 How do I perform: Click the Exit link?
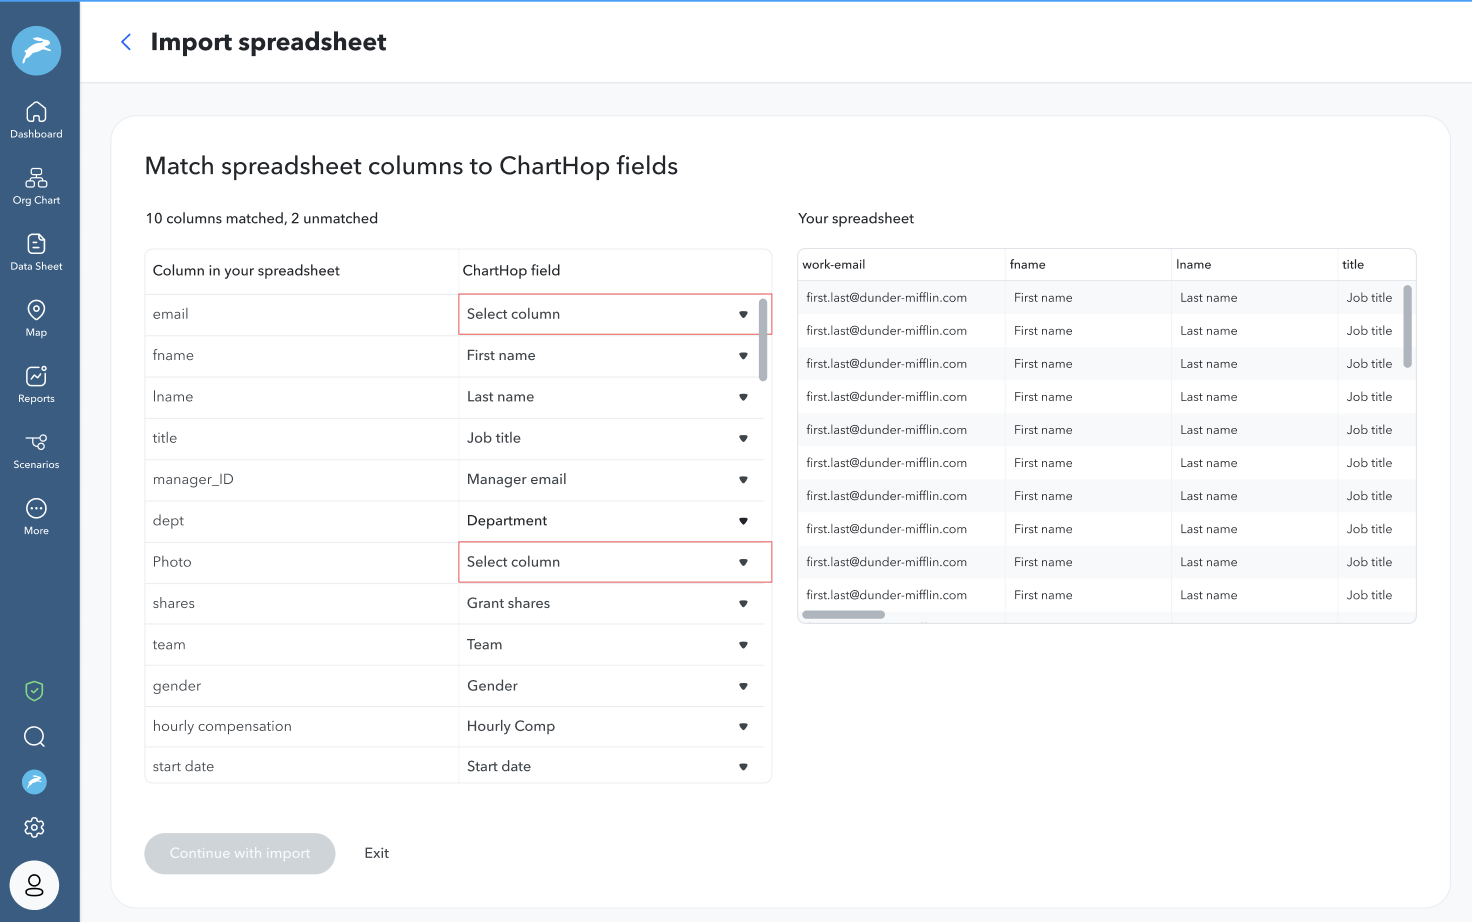click(x=376, y=853)
